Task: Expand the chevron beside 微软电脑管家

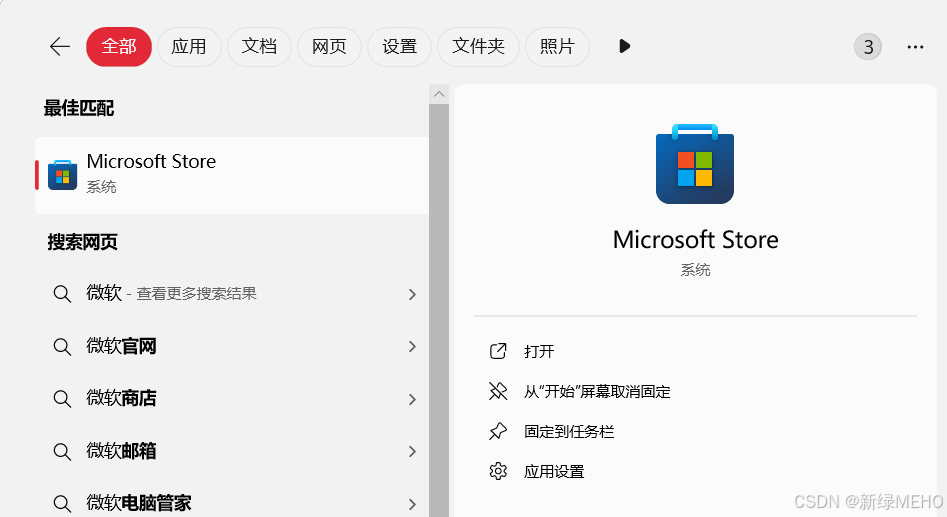Action: [x=412, y=504]
